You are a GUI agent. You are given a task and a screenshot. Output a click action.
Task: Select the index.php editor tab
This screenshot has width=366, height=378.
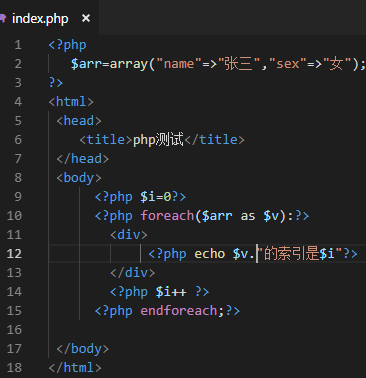49,18
